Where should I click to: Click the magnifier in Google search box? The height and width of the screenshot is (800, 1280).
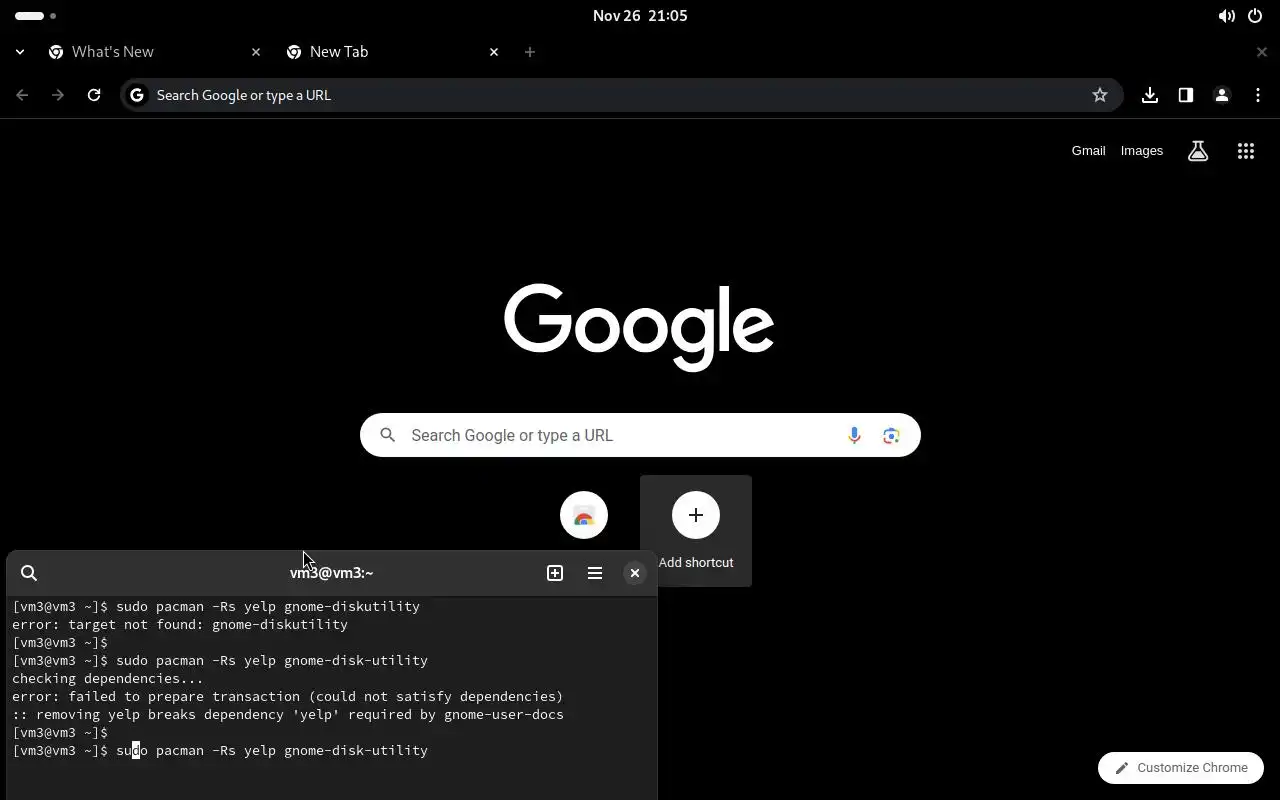(388, 435)
